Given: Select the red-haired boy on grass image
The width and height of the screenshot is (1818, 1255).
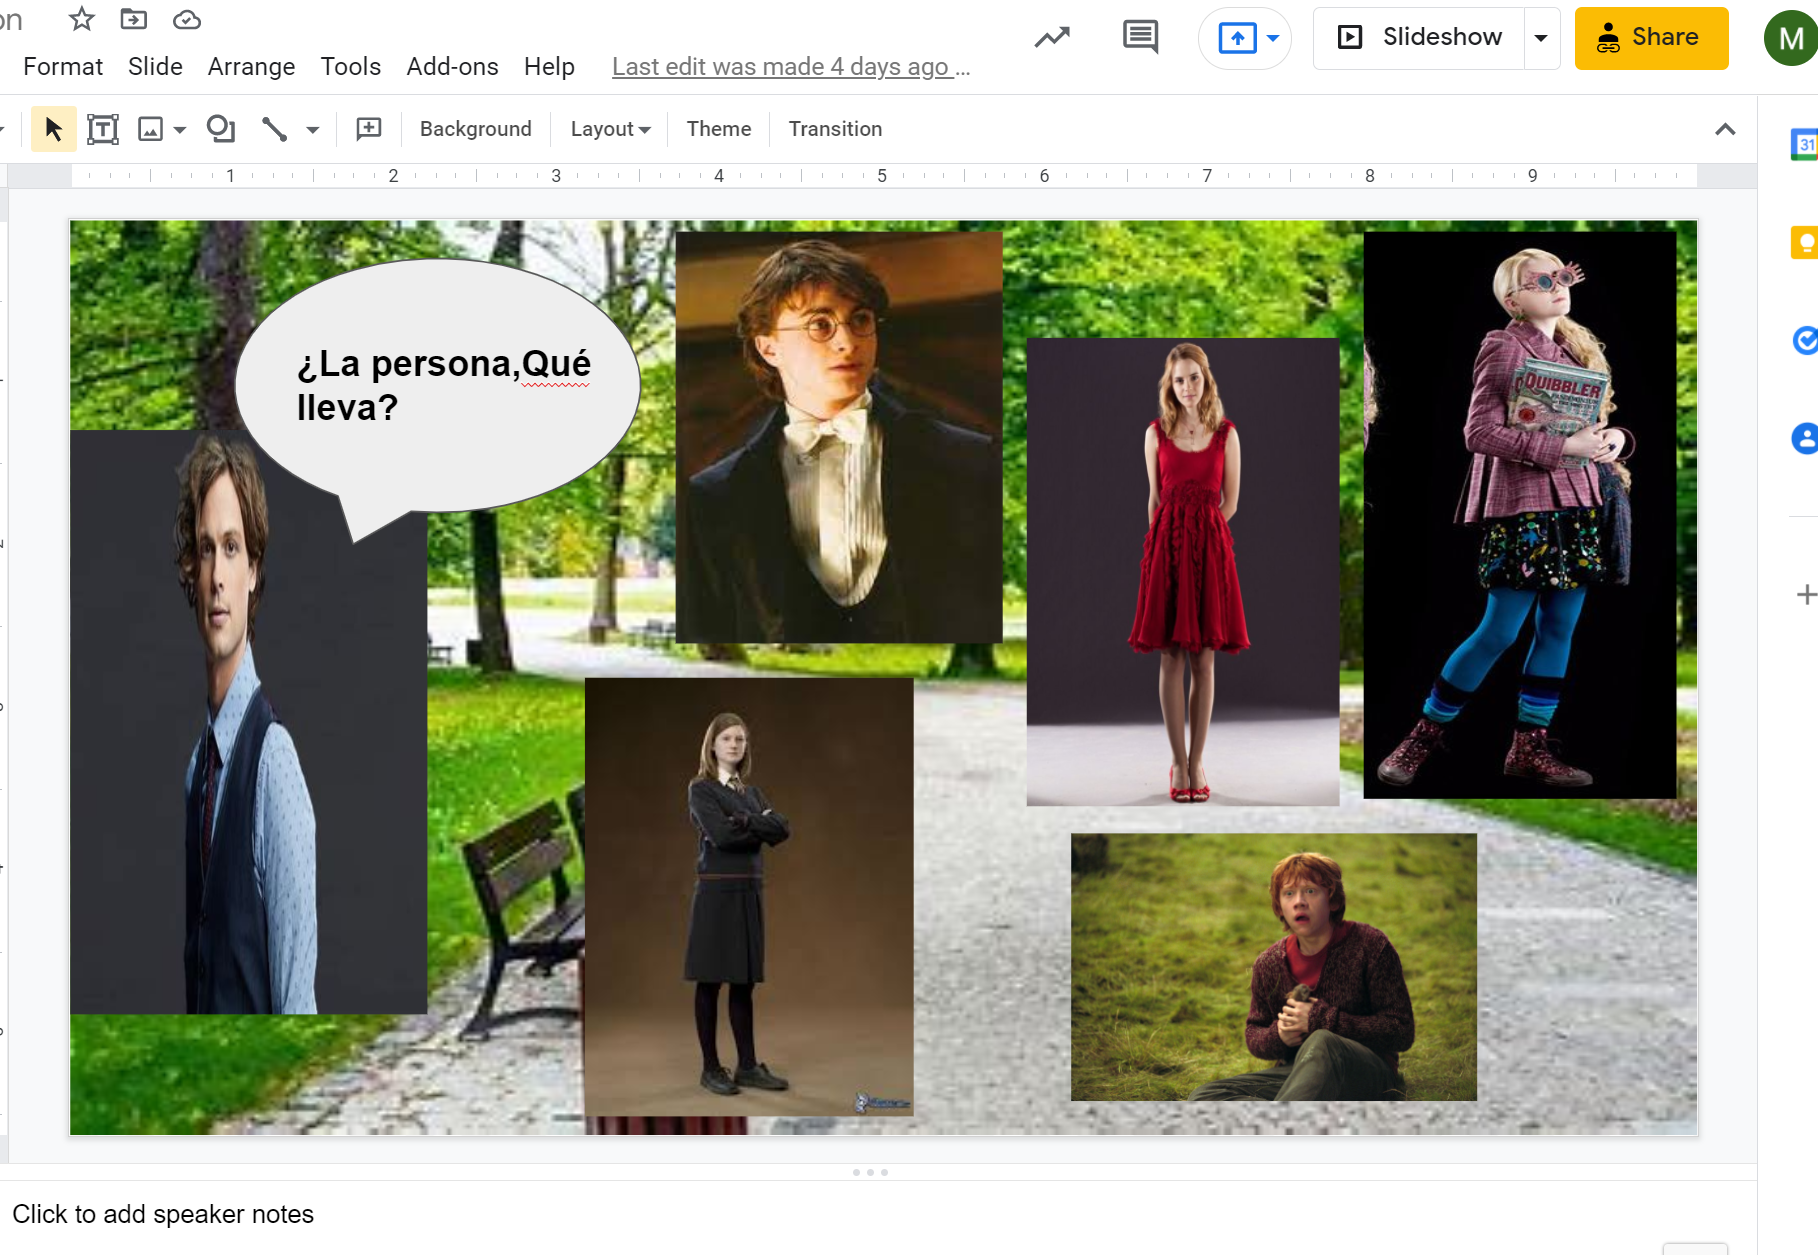Looking at the screenshot, I should pyautogui.click(x=1274, y=967).
